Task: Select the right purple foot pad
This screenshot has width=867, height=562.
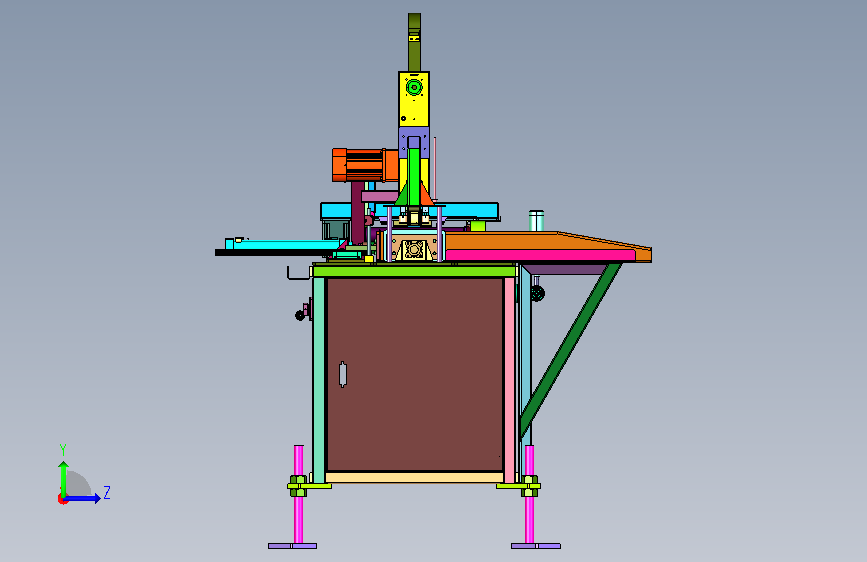Action: [536, 546]
